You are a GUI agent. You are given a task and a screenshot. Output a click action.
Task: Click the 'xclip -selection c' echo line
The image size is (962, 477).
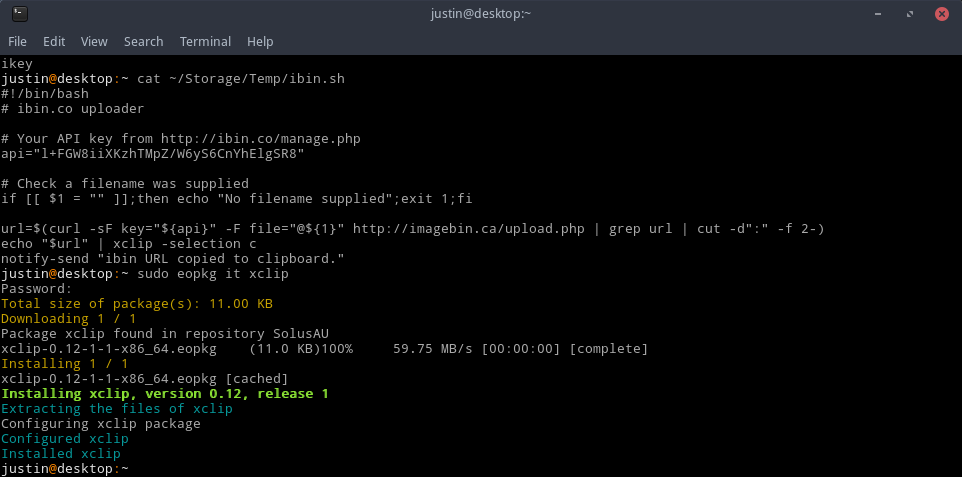coord(129,244)
